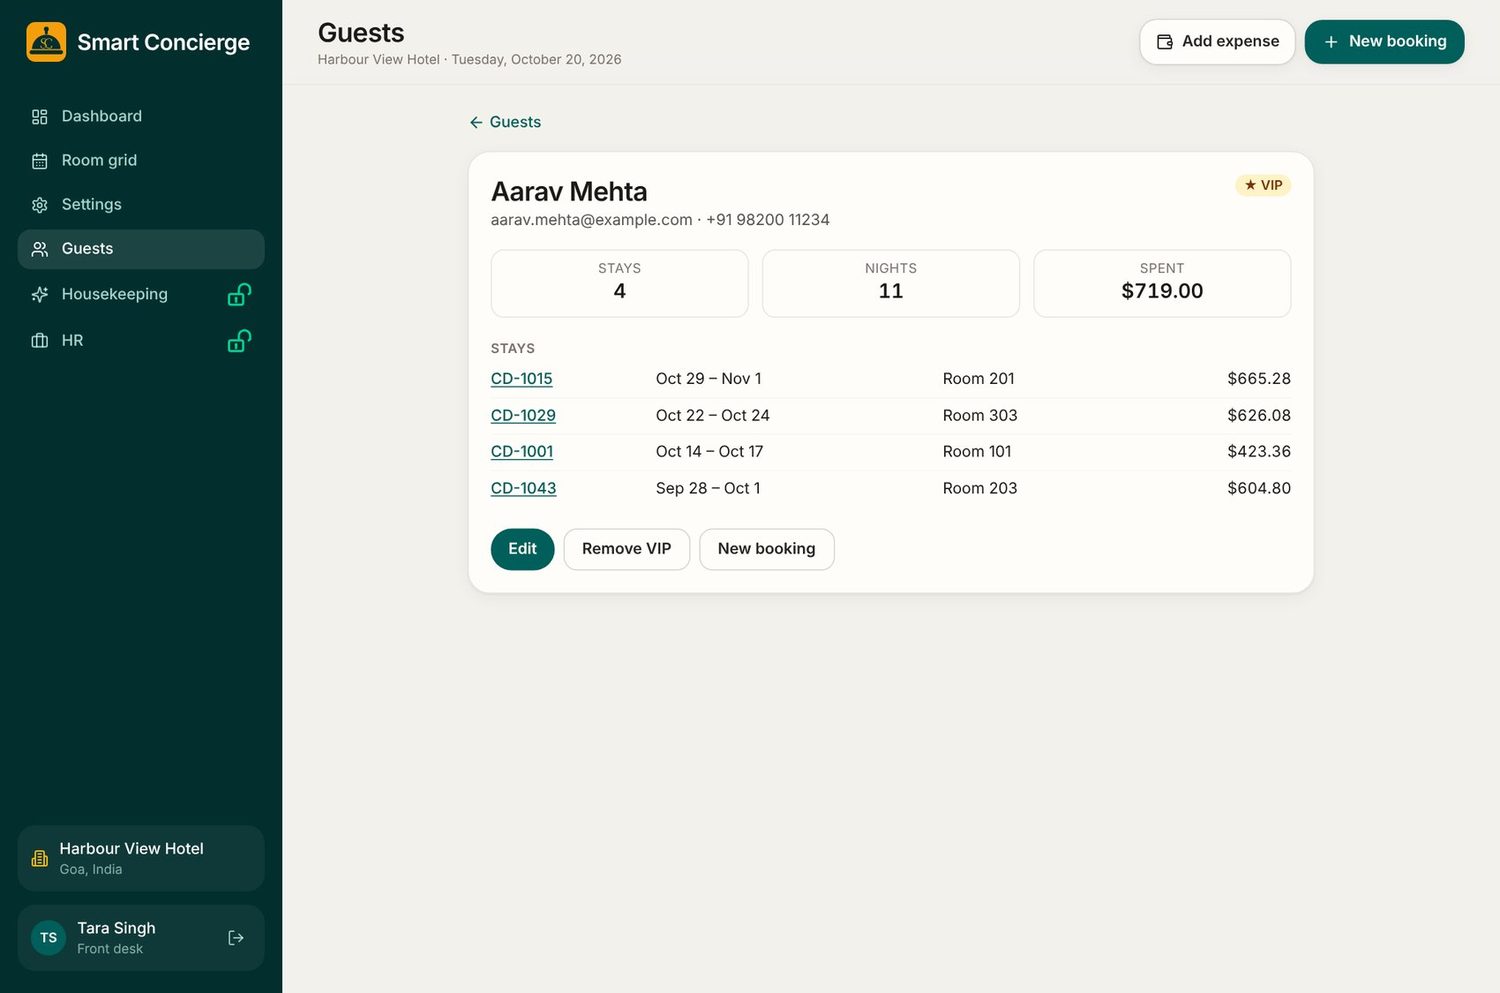Image resolution: width=1500 pixels, height=993 pixels.
Task: Open booking CD-1029
Action: 523,415
